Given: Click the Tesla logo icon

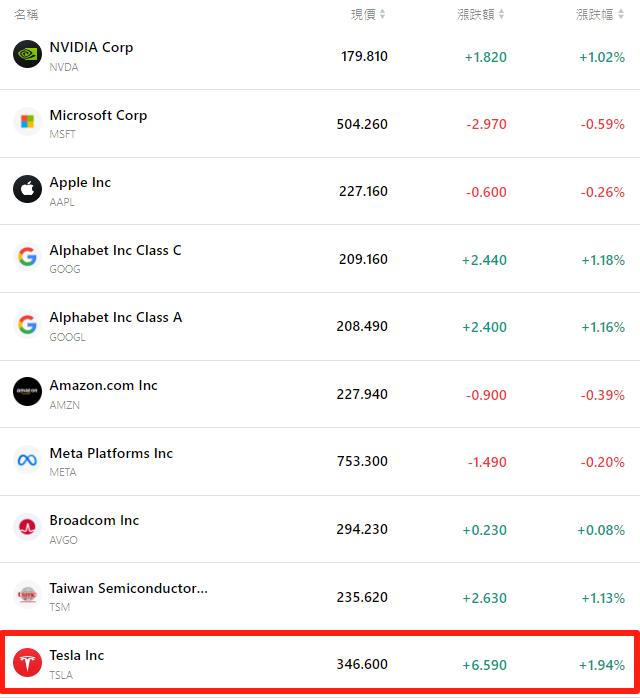Looking at the screenshot, I should pos(27,662).
